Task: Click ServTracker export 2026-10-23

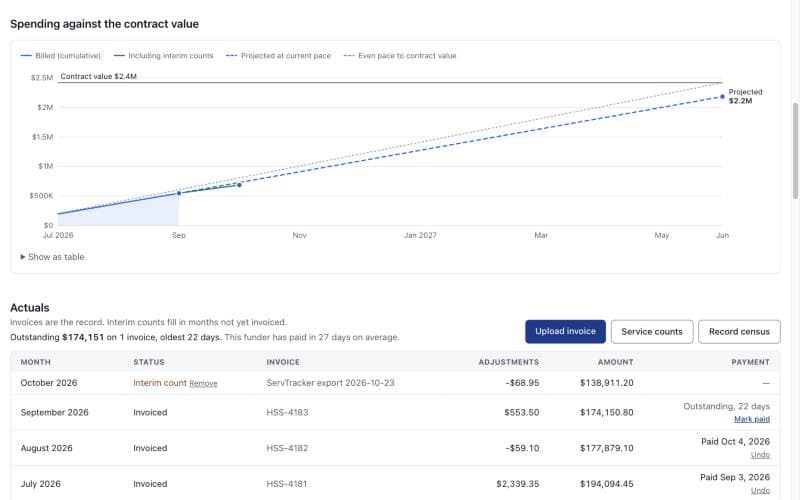Action: [330, 383]
